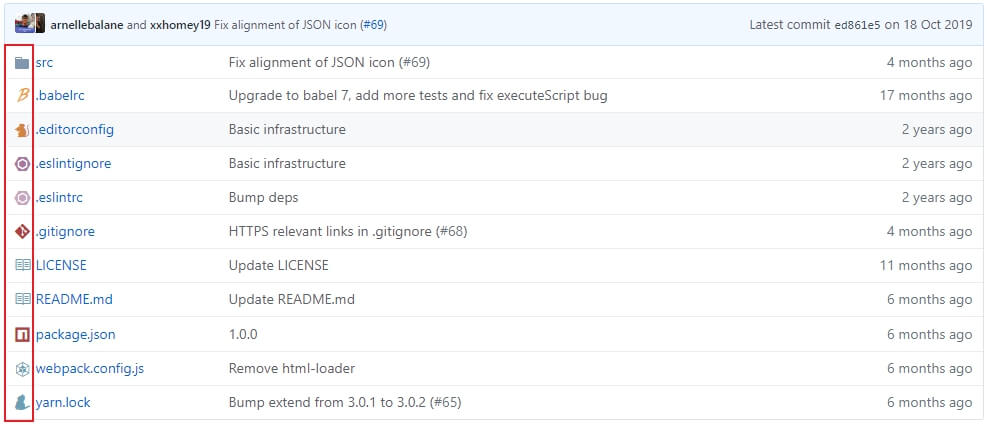Open the webpack.config.js file
Image resolution: width=989 pixels, height=425 pixels.
[90, 368]
